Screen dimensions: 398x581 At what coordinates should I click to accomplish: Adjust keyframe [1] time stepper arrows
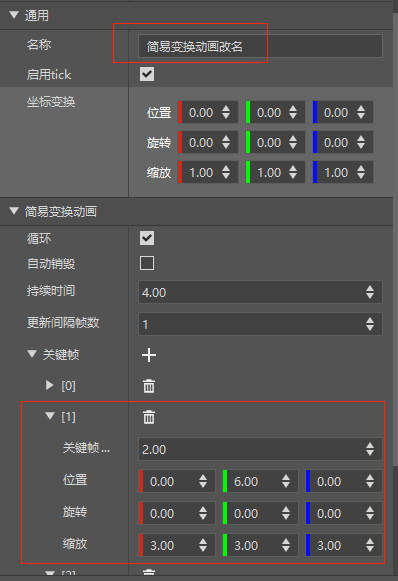[370, 449]
